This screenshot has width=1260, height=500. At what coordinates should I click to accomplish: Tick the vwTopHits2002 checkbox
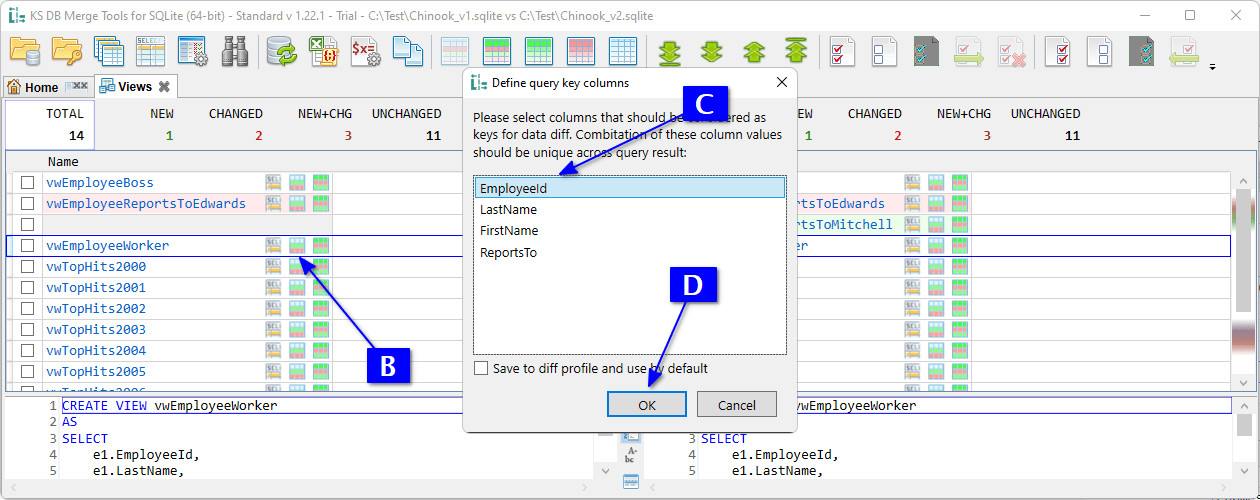pos(28,308)
